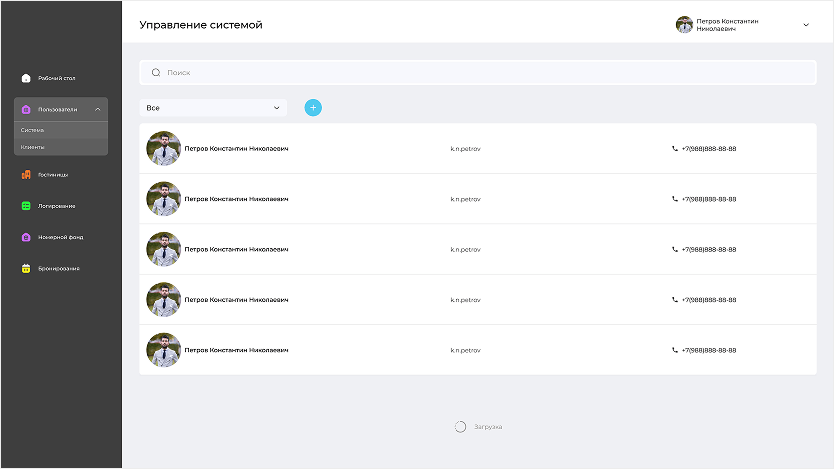Click the green Логирование icon
The image size is (834, 469).
point(26,206)
